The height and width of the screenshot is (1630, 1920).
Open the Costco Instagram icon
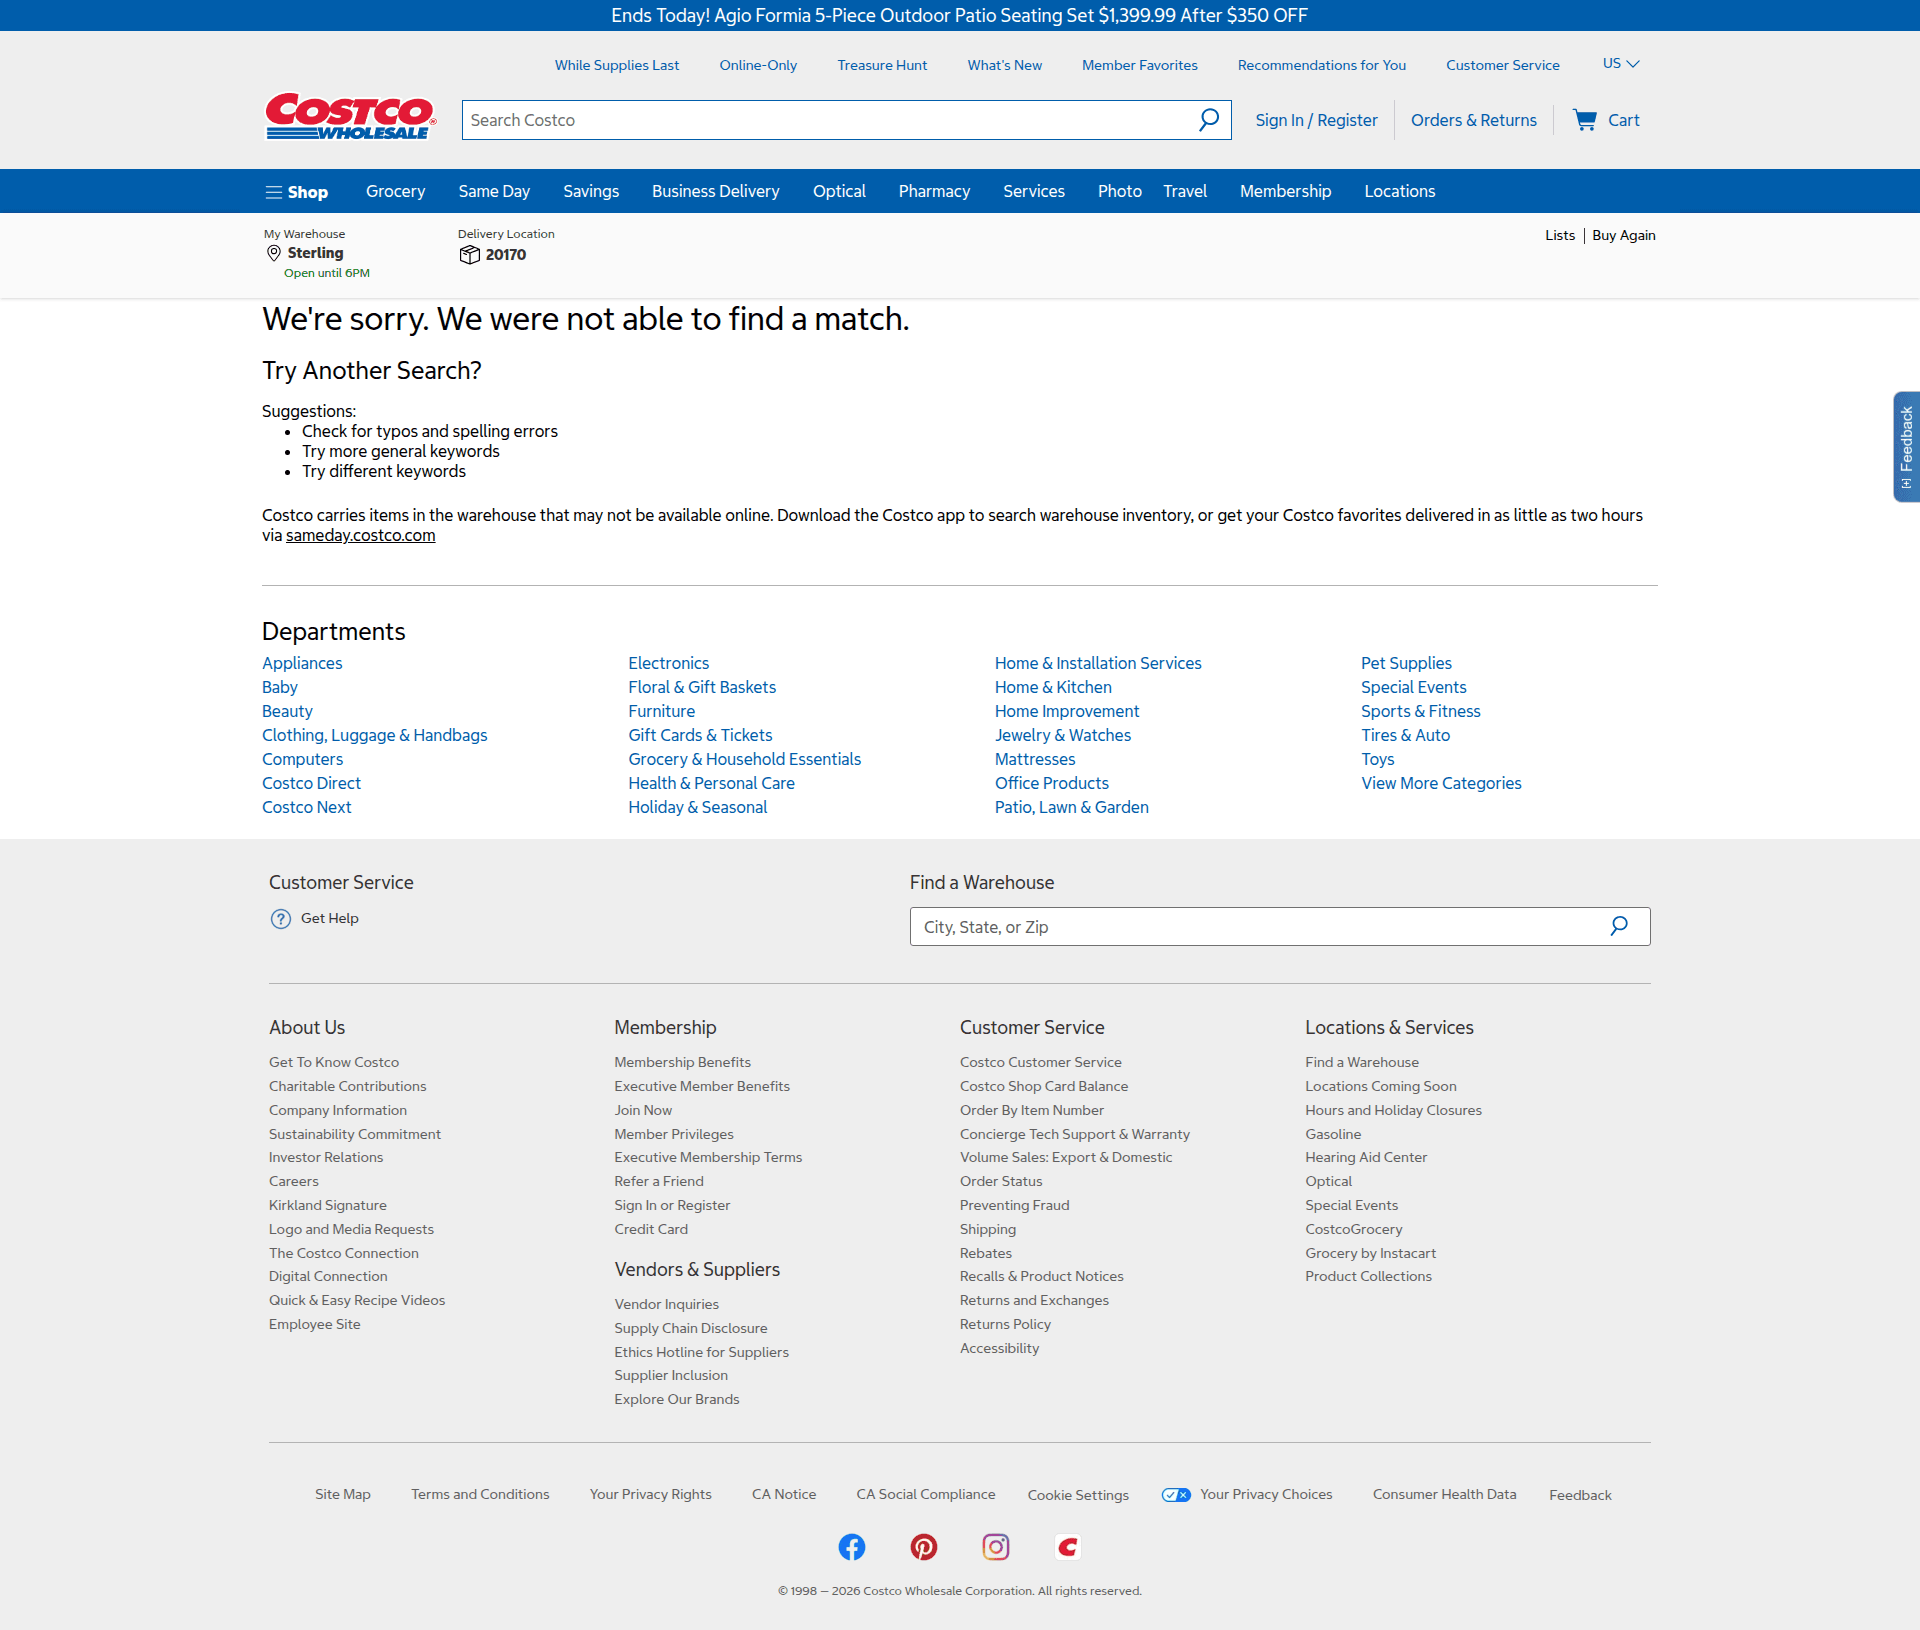[x=996, y=1547]
